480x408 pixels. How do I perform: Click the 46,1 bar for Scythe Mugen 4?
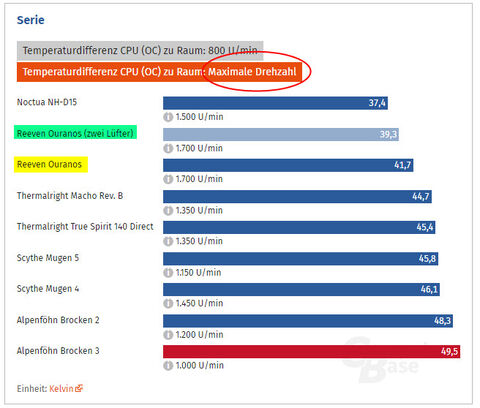[x=301, y=289]
